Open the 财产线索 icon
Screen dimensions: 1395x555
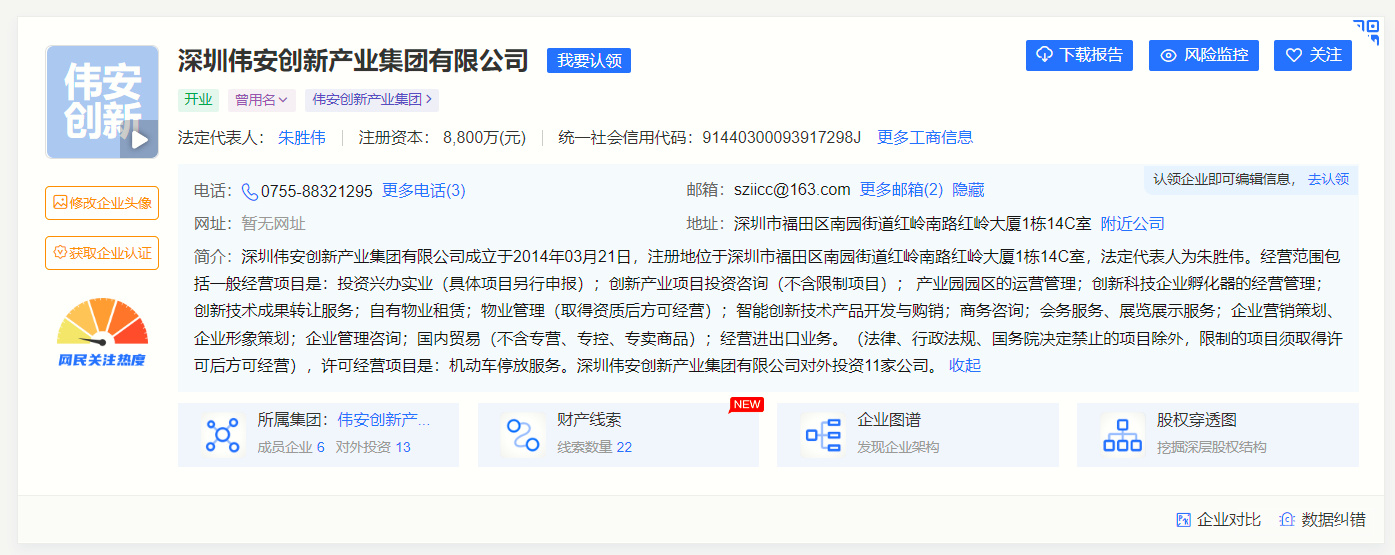point(522,435)
